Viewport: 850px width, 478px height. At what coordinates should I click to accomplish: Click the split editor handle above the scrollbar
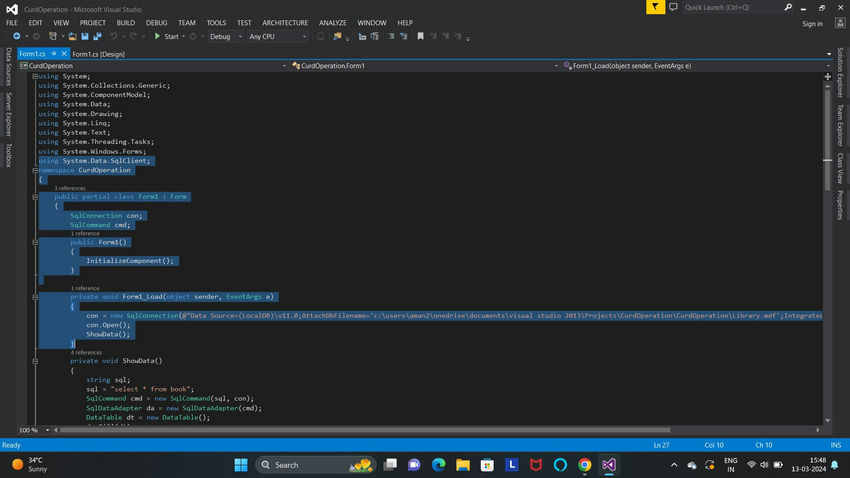(x=827, y=76)
